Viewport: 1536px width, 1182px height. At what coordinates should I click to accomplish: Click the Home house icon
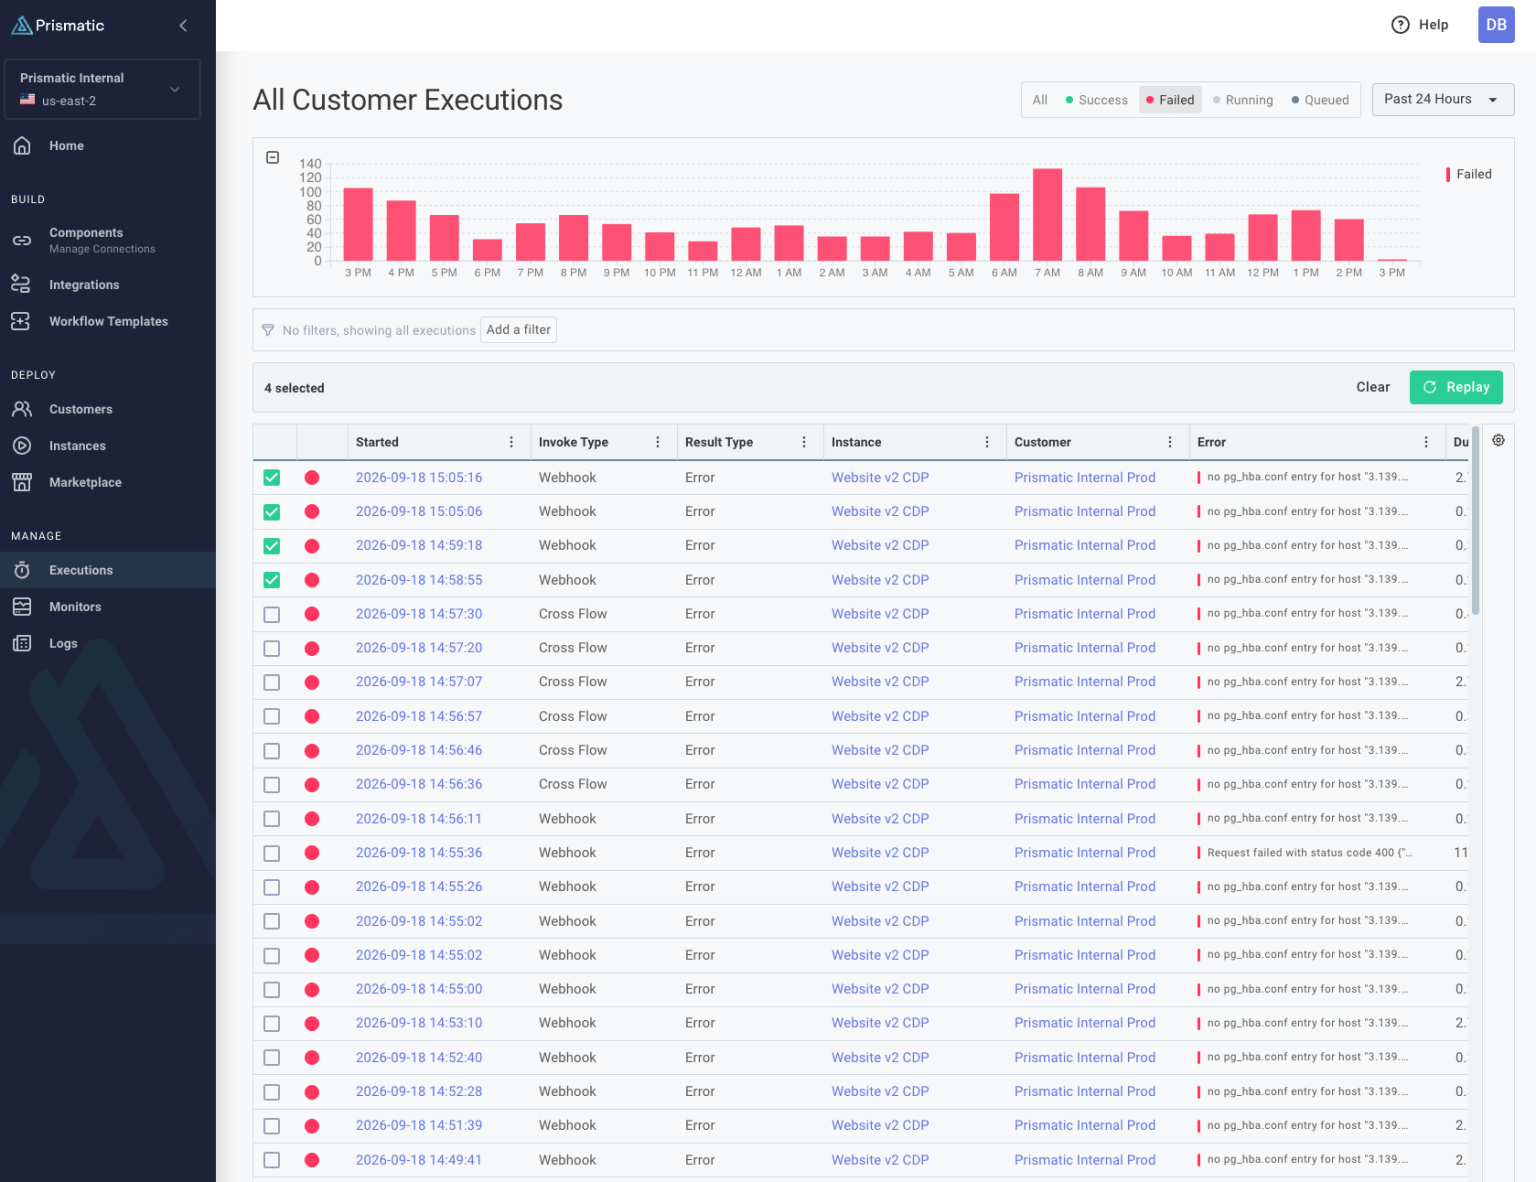click(x=22, y=146)
